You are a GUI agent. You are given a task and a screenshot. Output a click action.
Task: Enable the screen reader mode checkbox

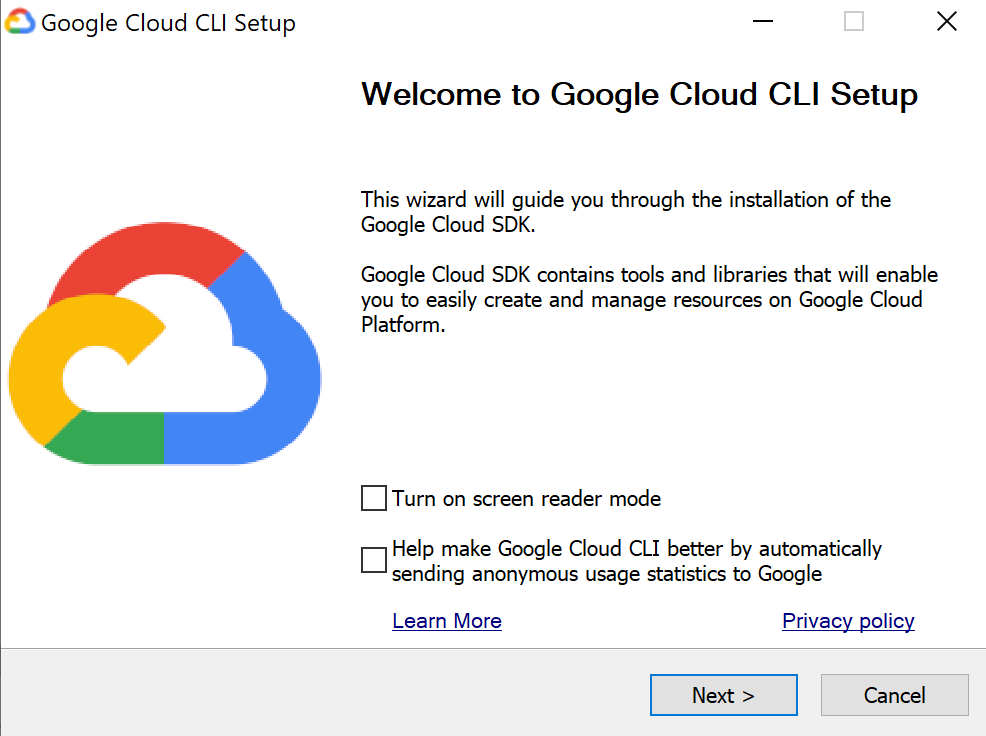[x=374, y=498]
